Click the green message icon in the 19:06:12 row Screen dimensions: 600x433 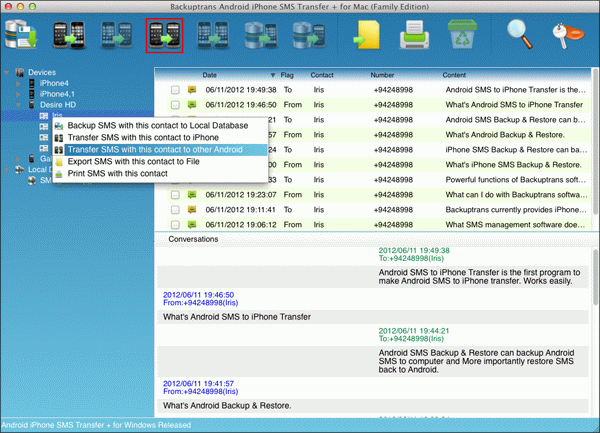(192, 225)
